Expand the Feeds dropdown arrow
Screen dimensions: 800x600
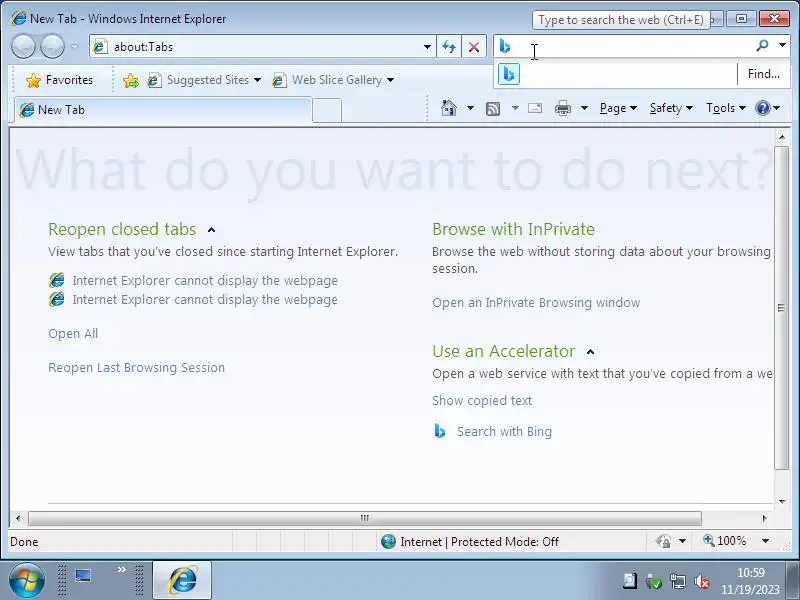coord(515,108)
